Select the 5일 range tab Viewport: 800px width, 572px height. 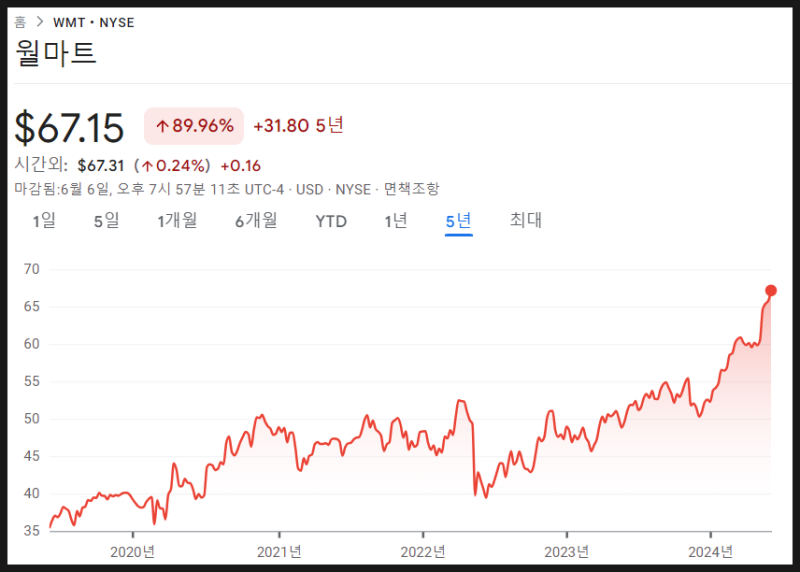pos(107,221)
